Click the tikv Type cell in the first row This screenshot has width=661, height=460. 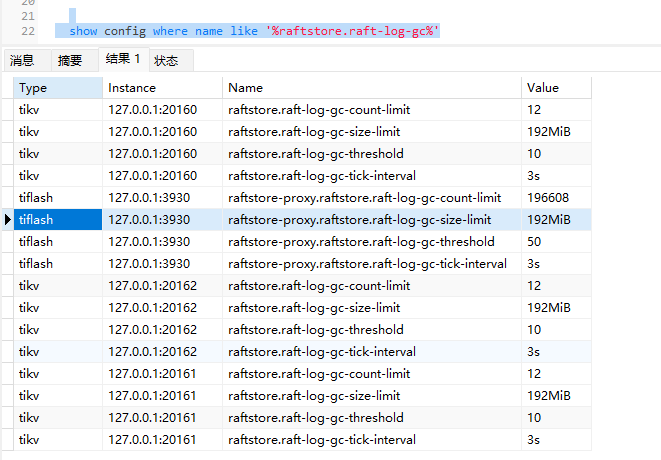[58, 110]
